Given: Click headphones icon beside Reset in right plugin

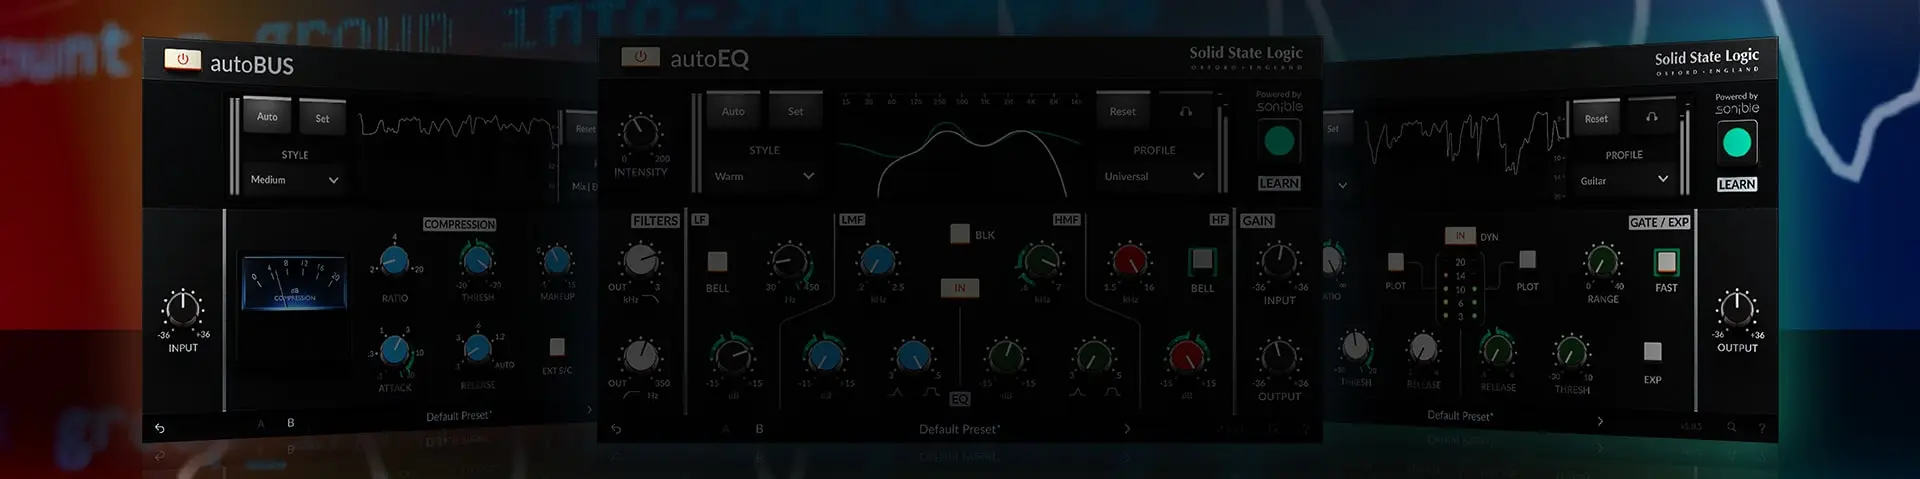Looking at the screenshot, I should [1651, 118].
